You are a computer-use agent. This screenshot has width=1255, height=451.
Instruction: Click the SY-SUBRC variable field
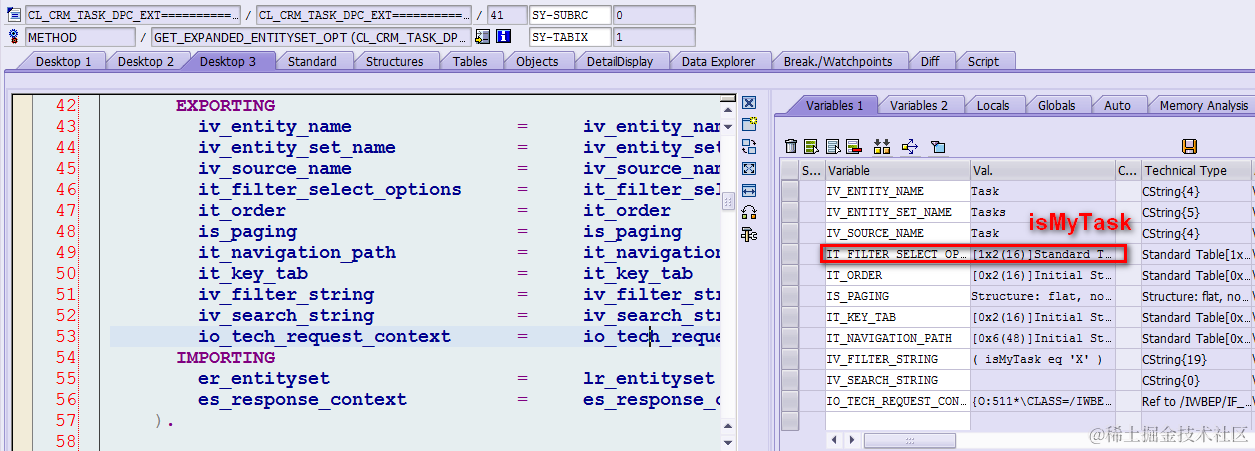pyautogui.click(x=568, y=15)
